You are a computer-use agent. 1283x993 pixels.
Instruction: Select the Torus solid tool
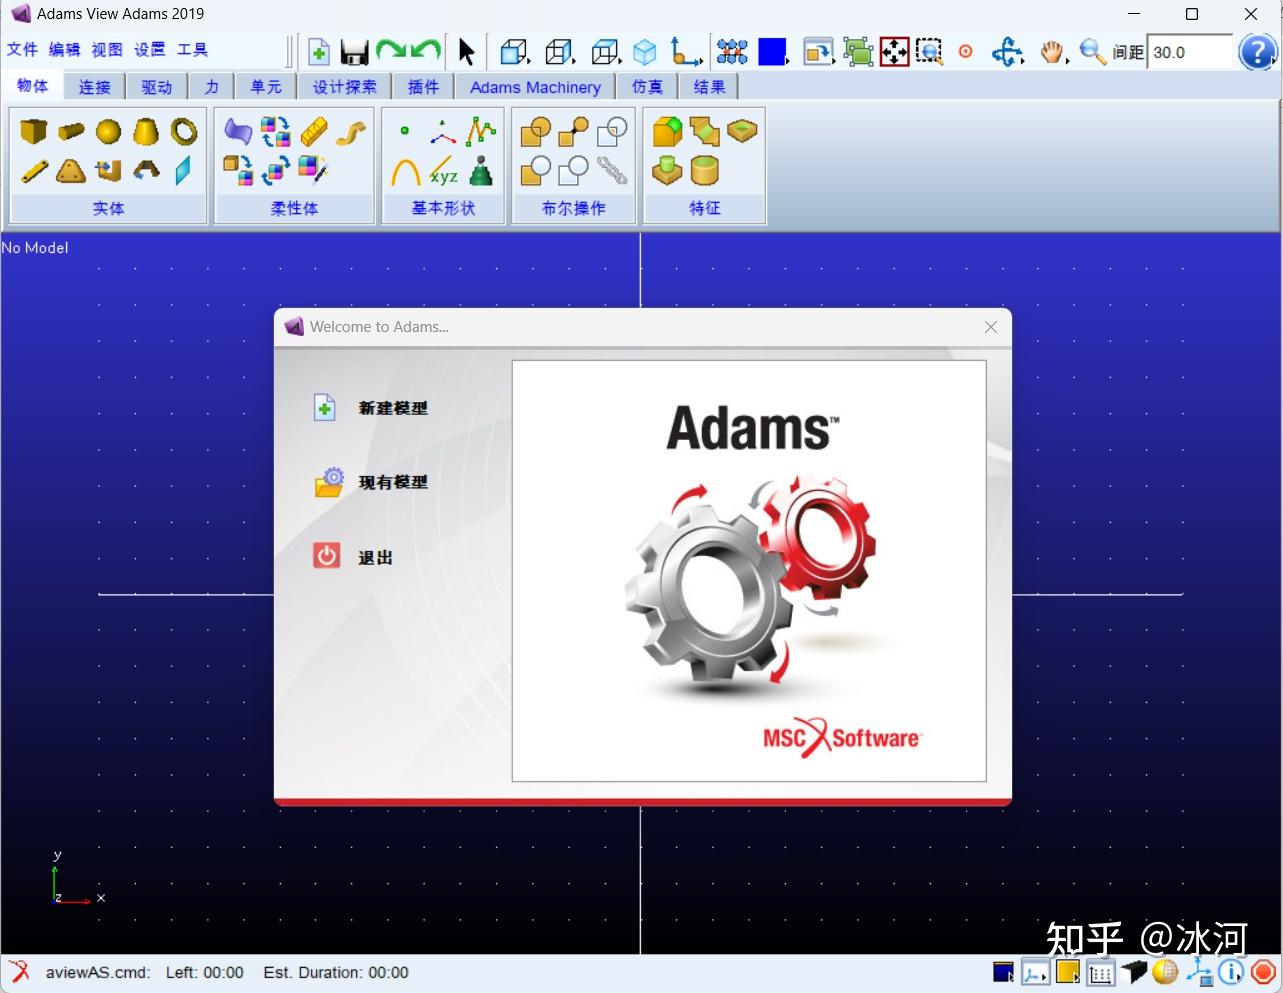click(x=184, y=131)
